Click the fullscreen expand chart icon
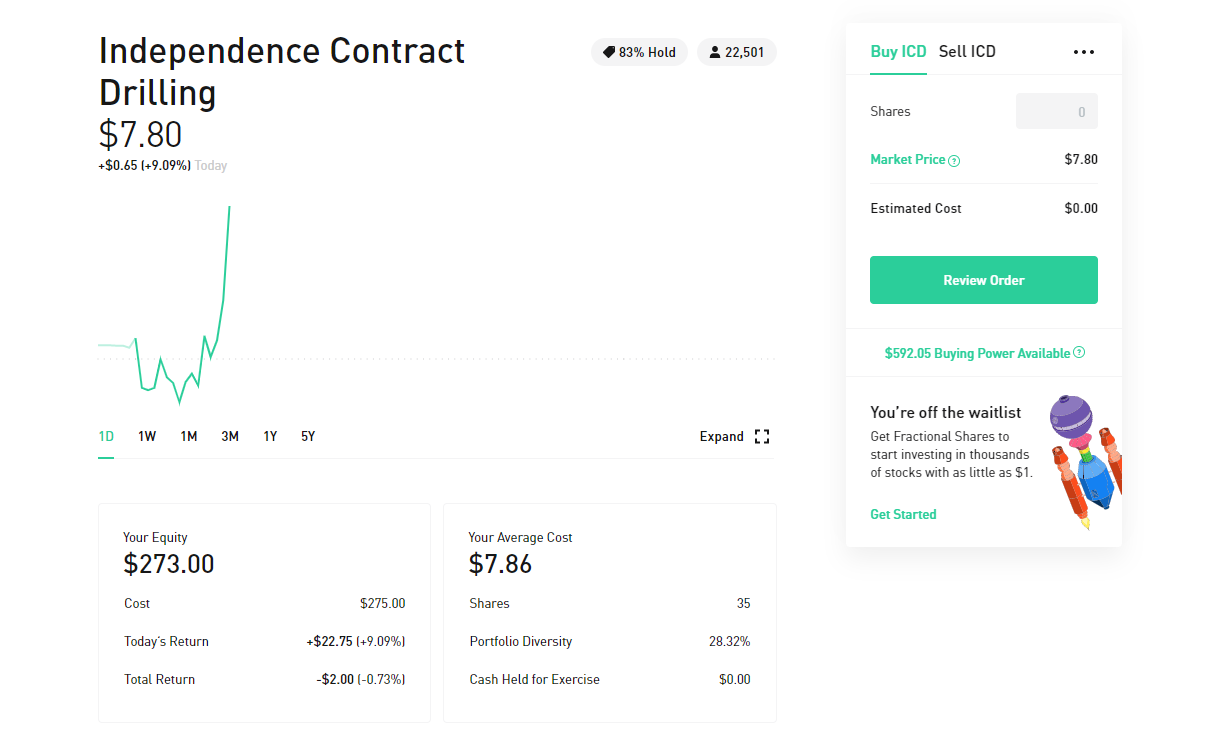 click(762, 437)
